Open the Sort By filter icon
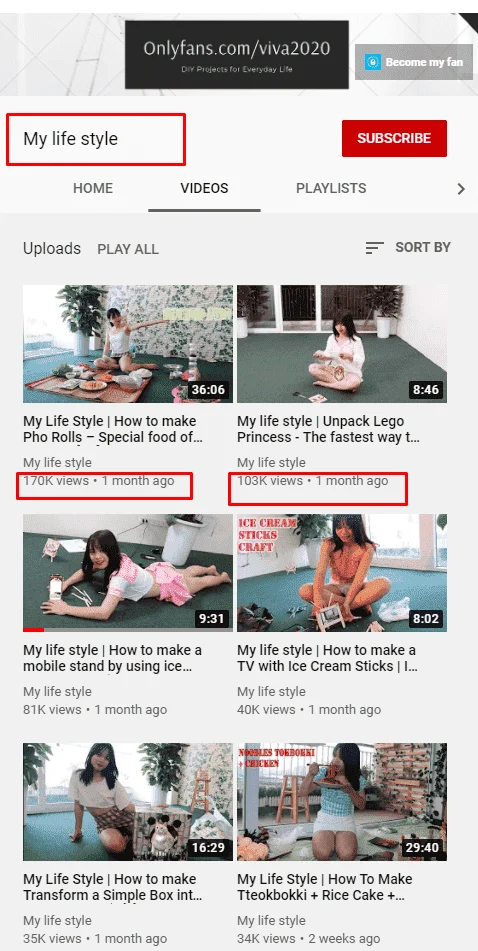 (374, 248)
